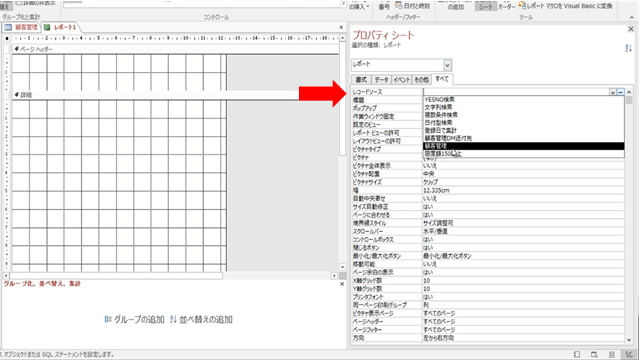Viewport: 640px width, 360px height.
Task: Click グループの追加 to add a group
Action: (135, 320)
